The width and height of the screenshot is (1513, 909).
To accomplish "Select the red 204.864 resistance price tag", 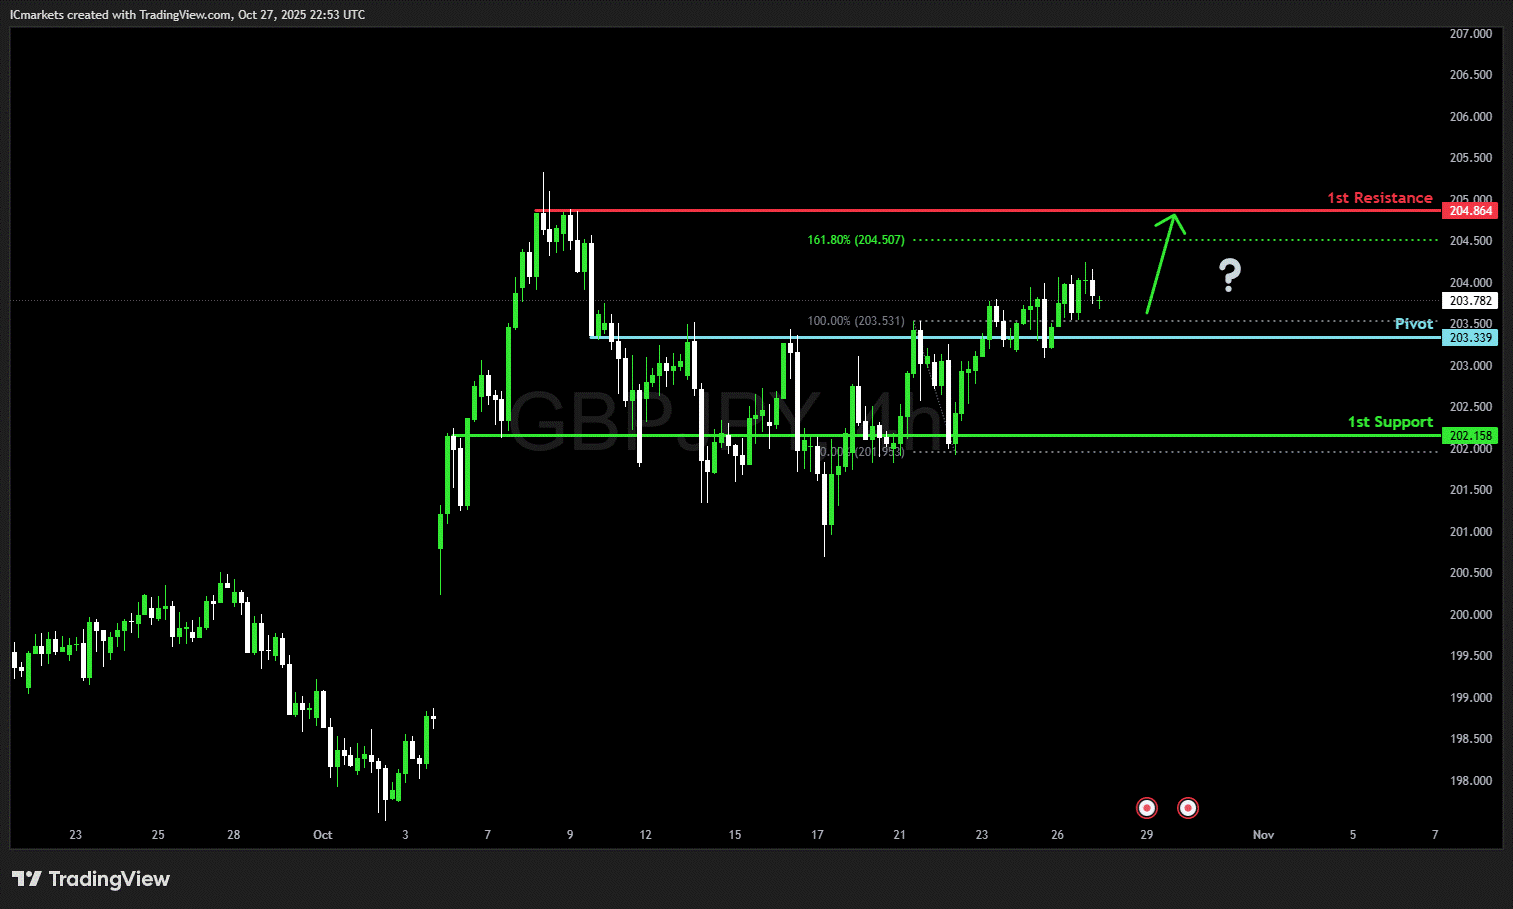I will click(x=1470, y=211).
